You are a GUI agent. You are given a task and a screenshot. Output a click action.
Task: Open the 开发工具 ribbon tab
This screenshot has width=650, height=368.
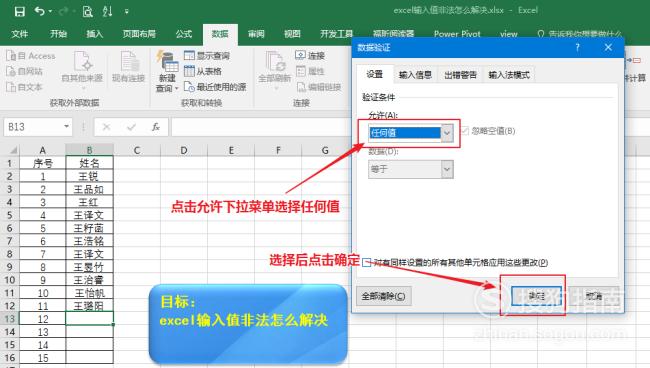coord(336,34)
